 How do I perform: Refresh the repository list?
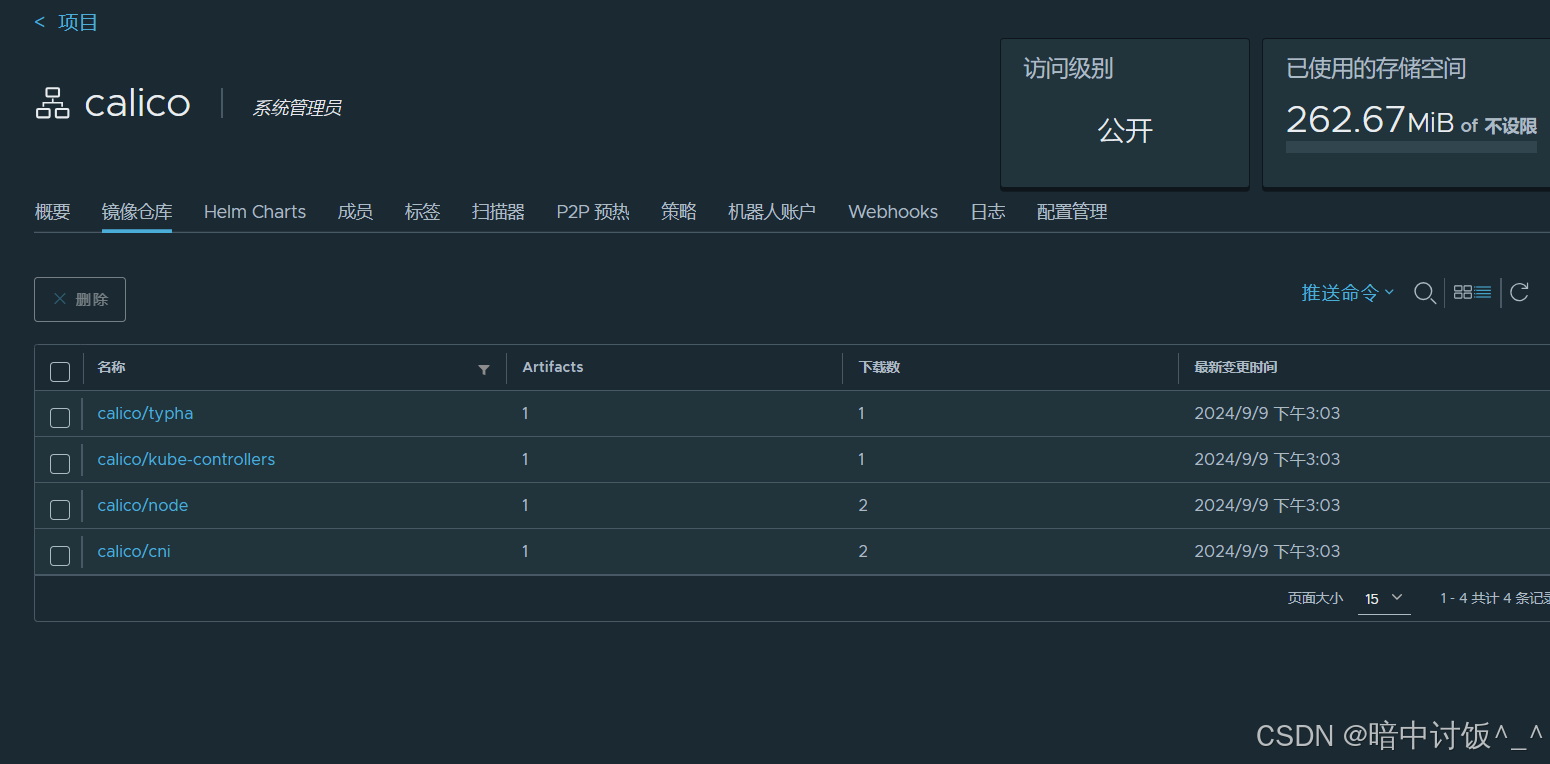(x=1519, y=292)
